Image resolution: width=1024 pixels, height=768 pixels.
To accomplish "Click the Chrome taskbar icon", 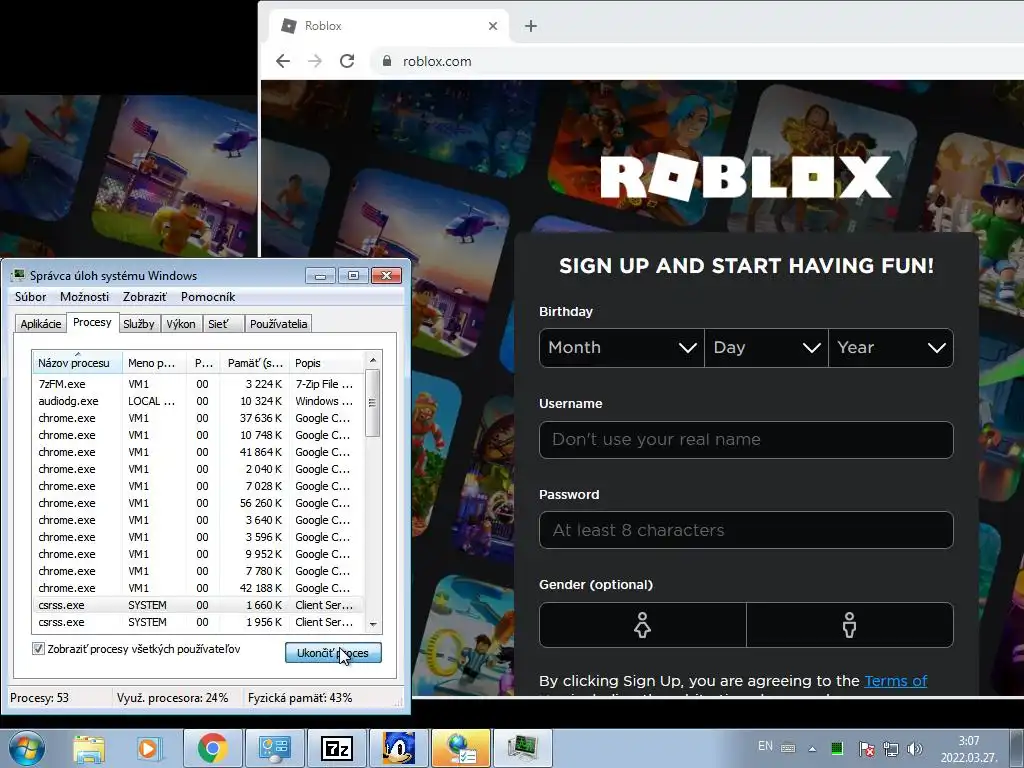I will [x=212, y=748].
